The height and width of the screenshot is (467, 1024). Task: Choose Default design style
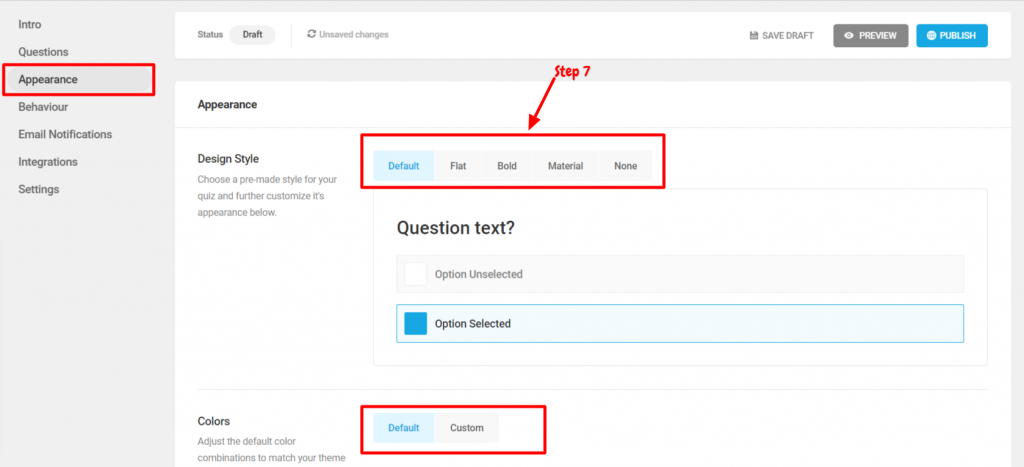coord(404,166)
